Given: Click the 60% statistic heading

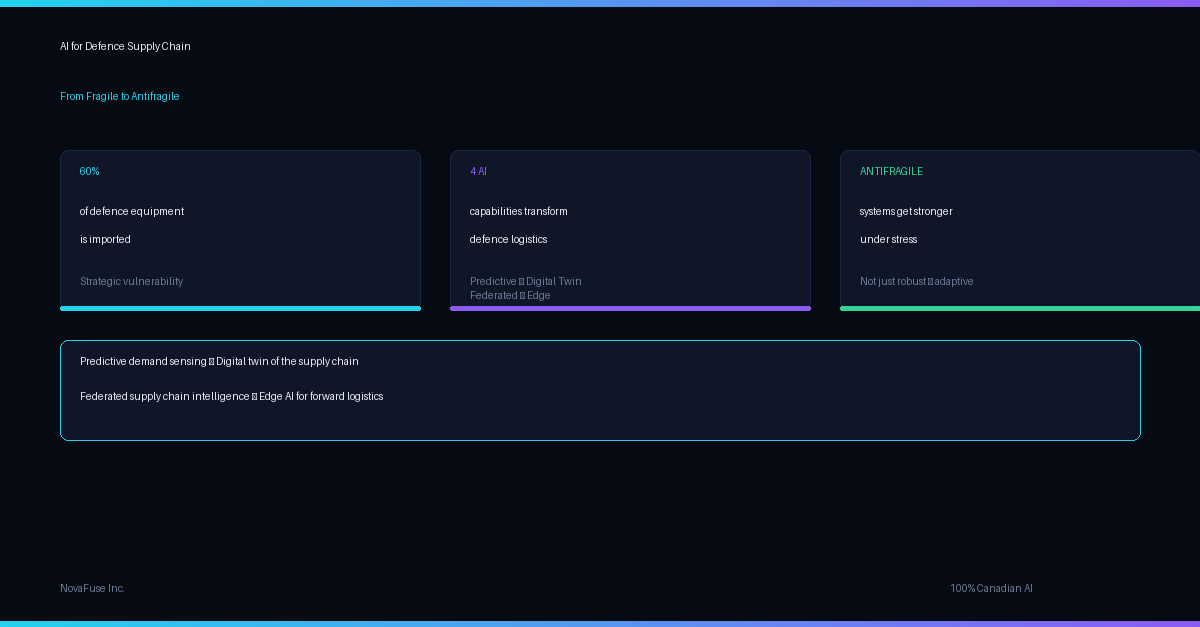Looking at the screenshot, I should (x=90, y=171).
